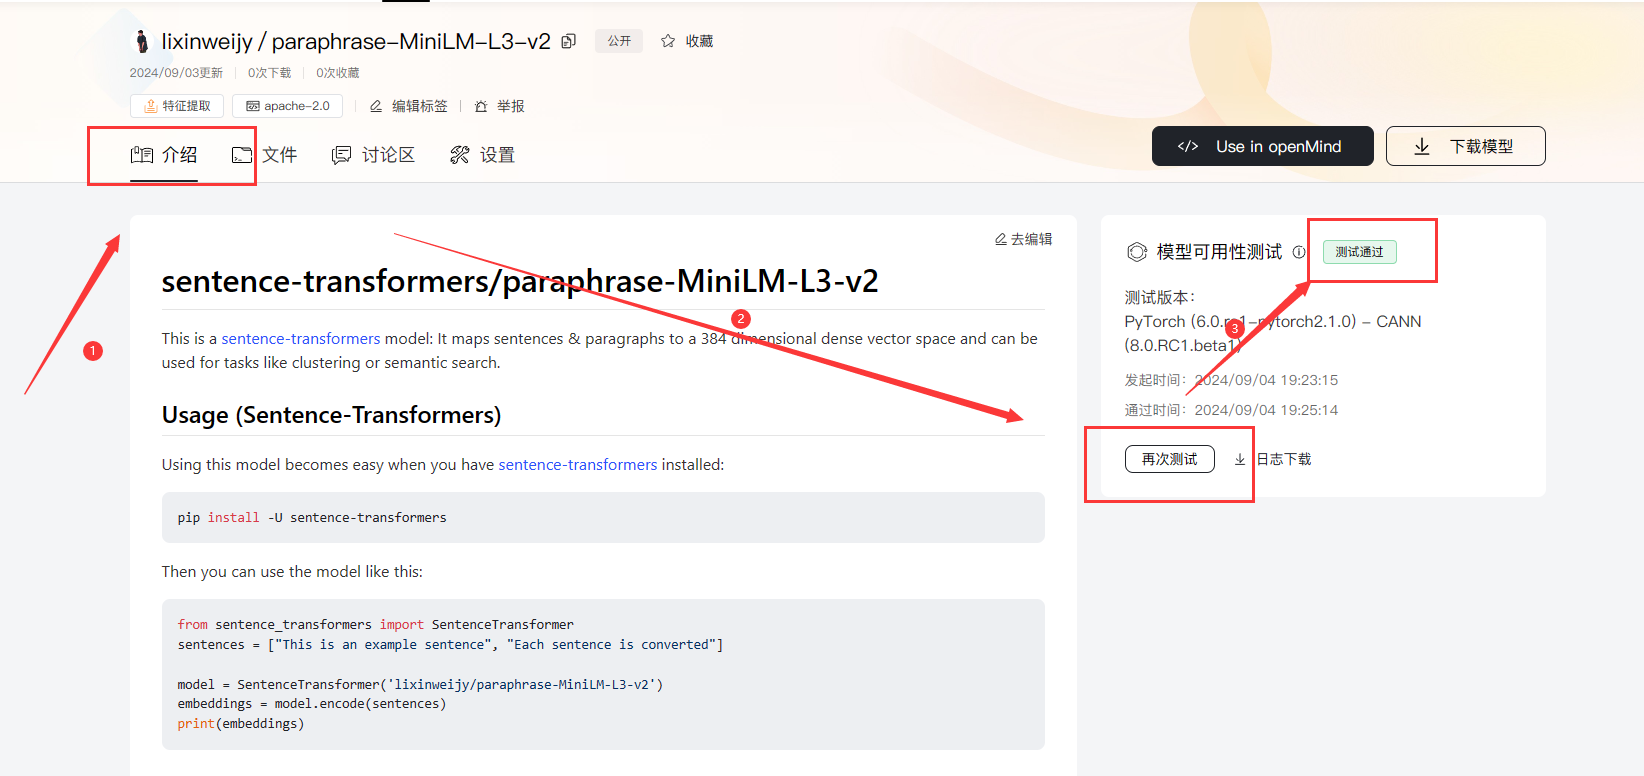The image size is (1644, 776).
Task: Select the 特征提取 task tag
Action: pos(177,106)
